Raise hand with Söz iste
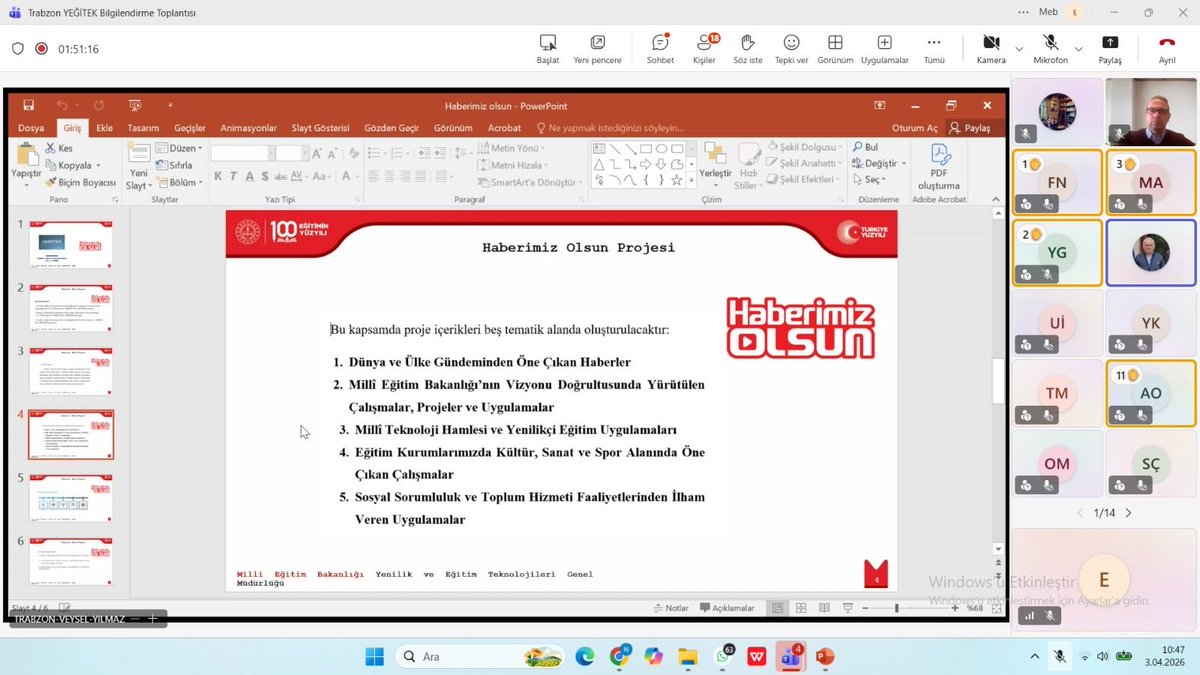Screen dimensions: 1200x675 (747, 48)
